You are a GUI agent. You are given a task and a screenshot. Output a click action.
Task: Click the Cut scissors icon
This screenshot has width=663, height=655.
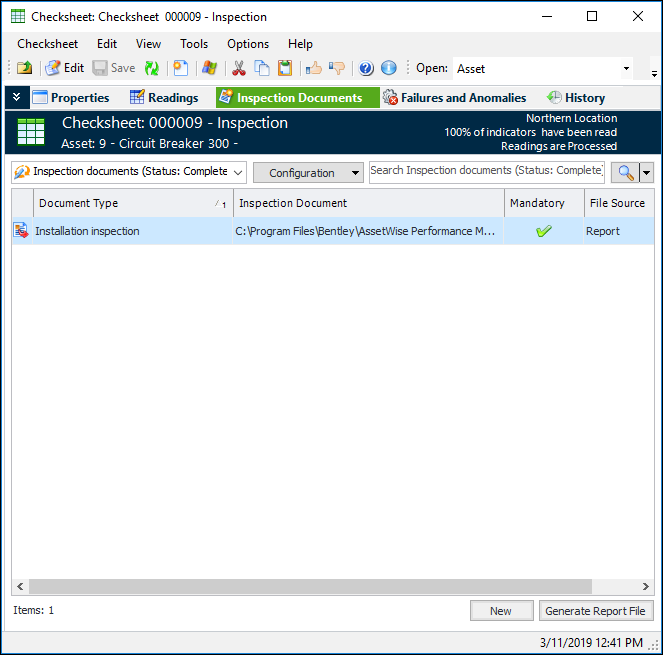[x=238, y=68]
